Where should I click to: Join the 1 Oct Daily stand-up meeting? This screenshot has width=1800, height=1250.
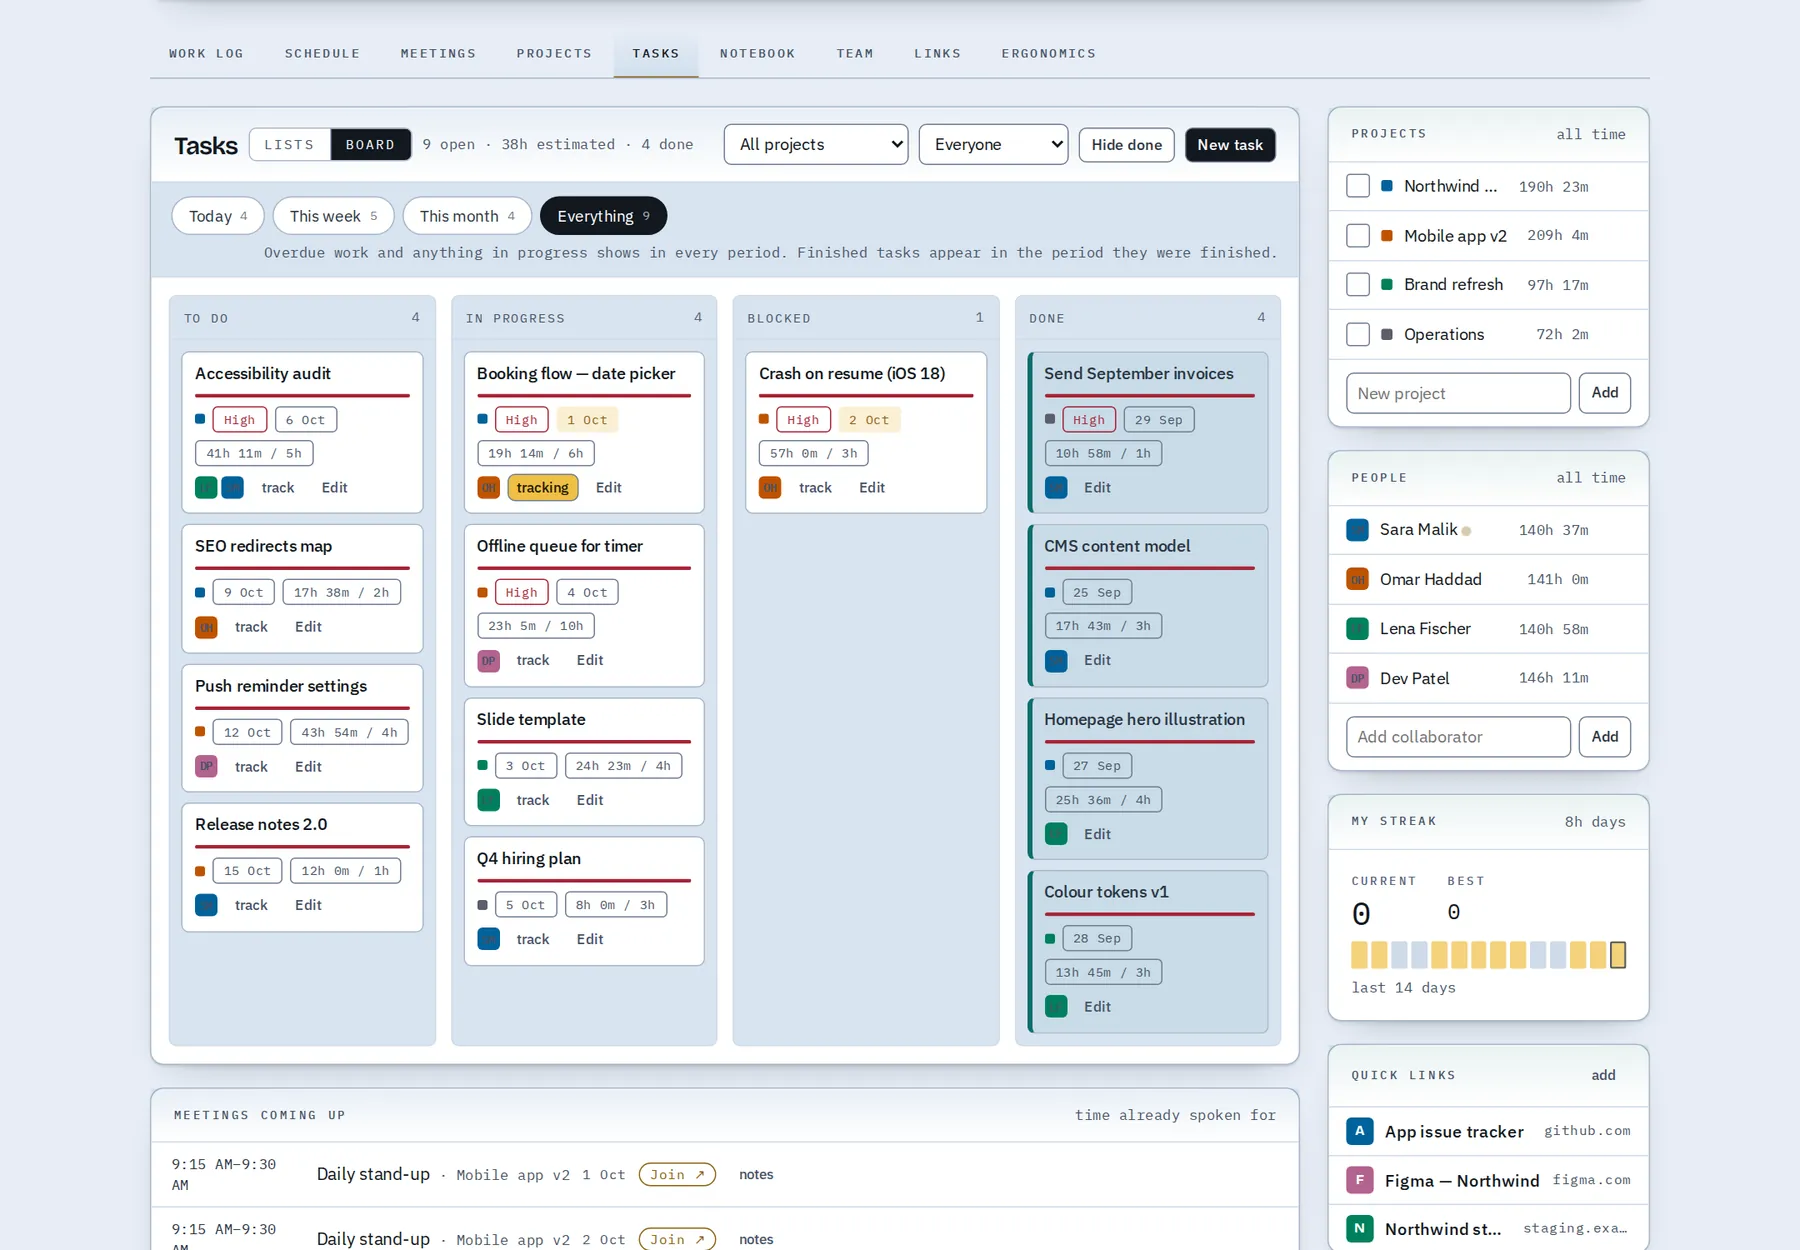click(677, 1175)
